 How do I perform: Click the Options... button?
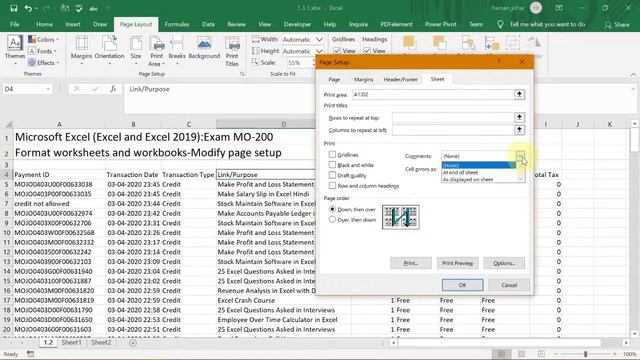click(504, 263)
